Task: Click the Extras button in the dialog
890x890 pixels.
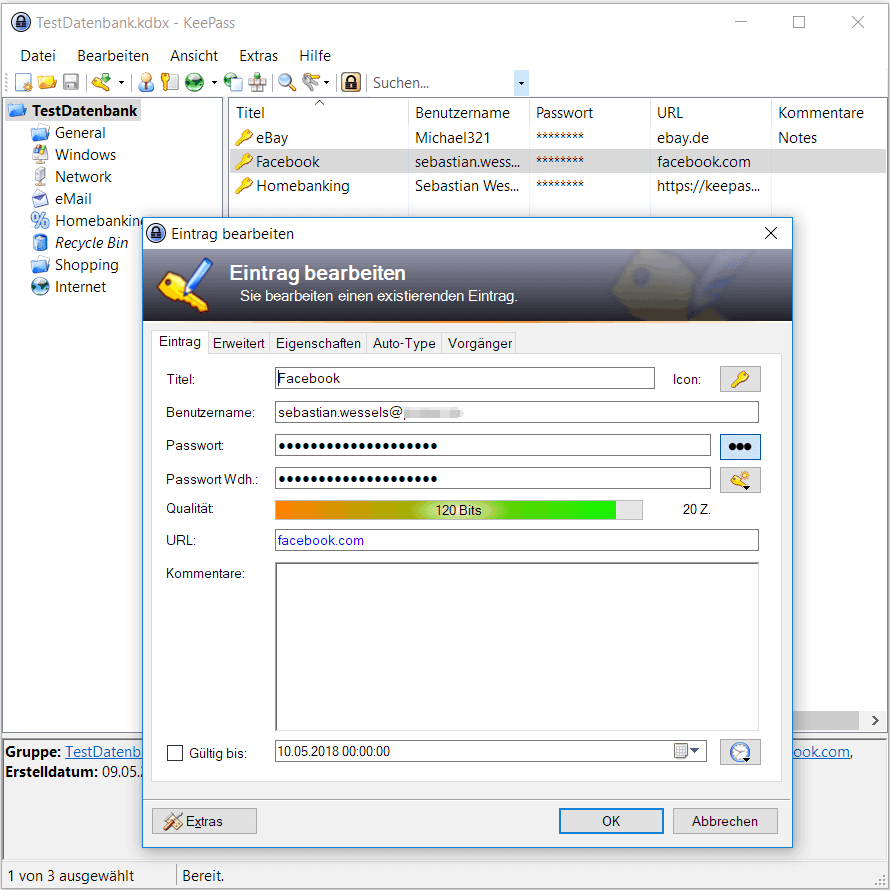Action: point(204,821)
